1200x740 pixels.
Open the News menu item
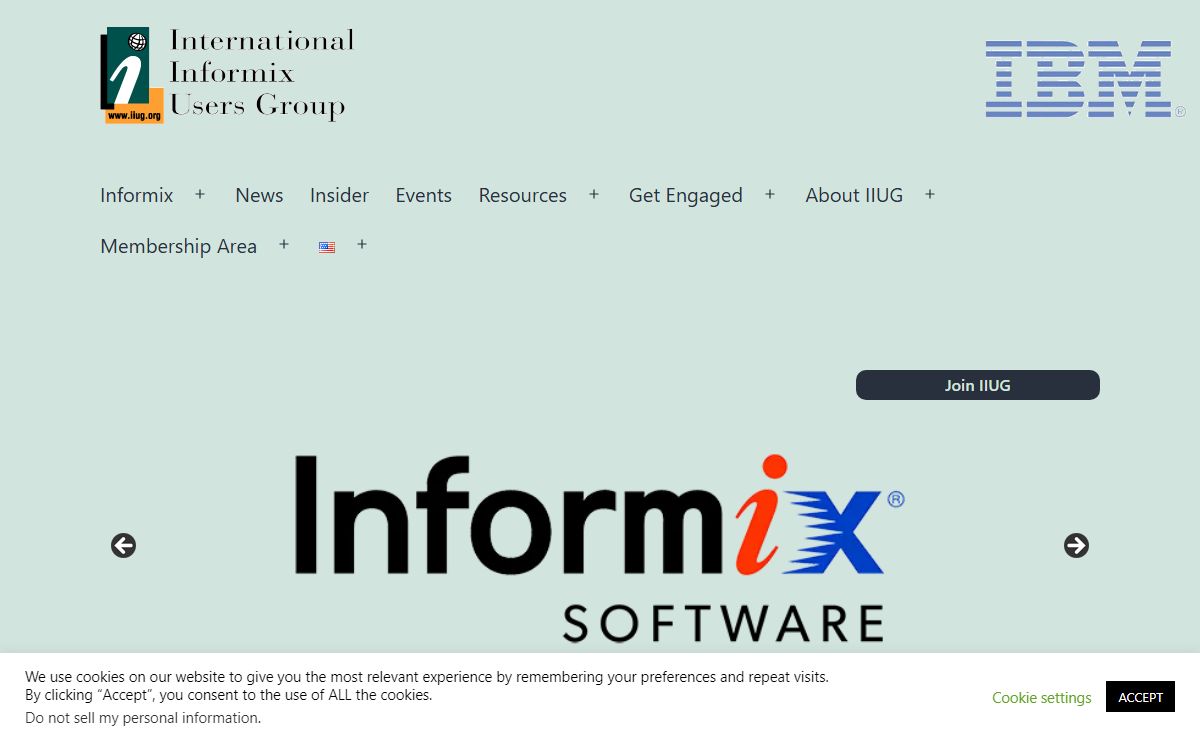(x=259, y=195)
